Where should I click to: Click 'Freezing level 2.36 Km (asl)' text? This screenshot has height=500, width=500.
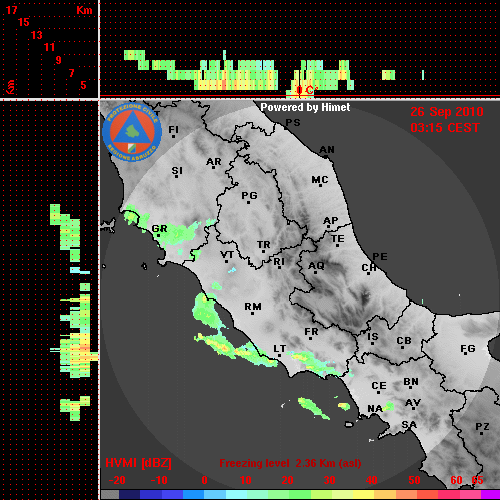[x=290, y=463]
